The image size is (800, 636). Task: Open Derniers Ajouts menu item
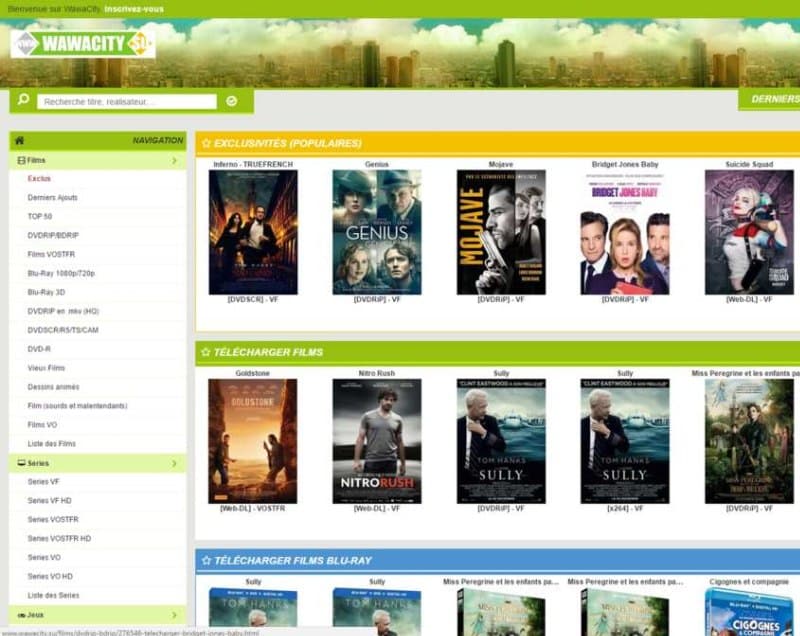point(53,197)
